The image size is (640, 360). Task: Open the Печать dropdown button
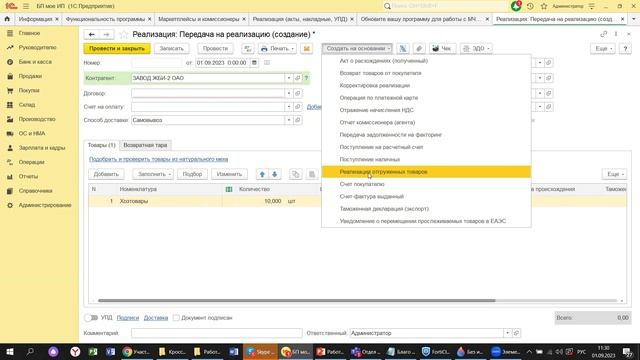coord(277,49)
